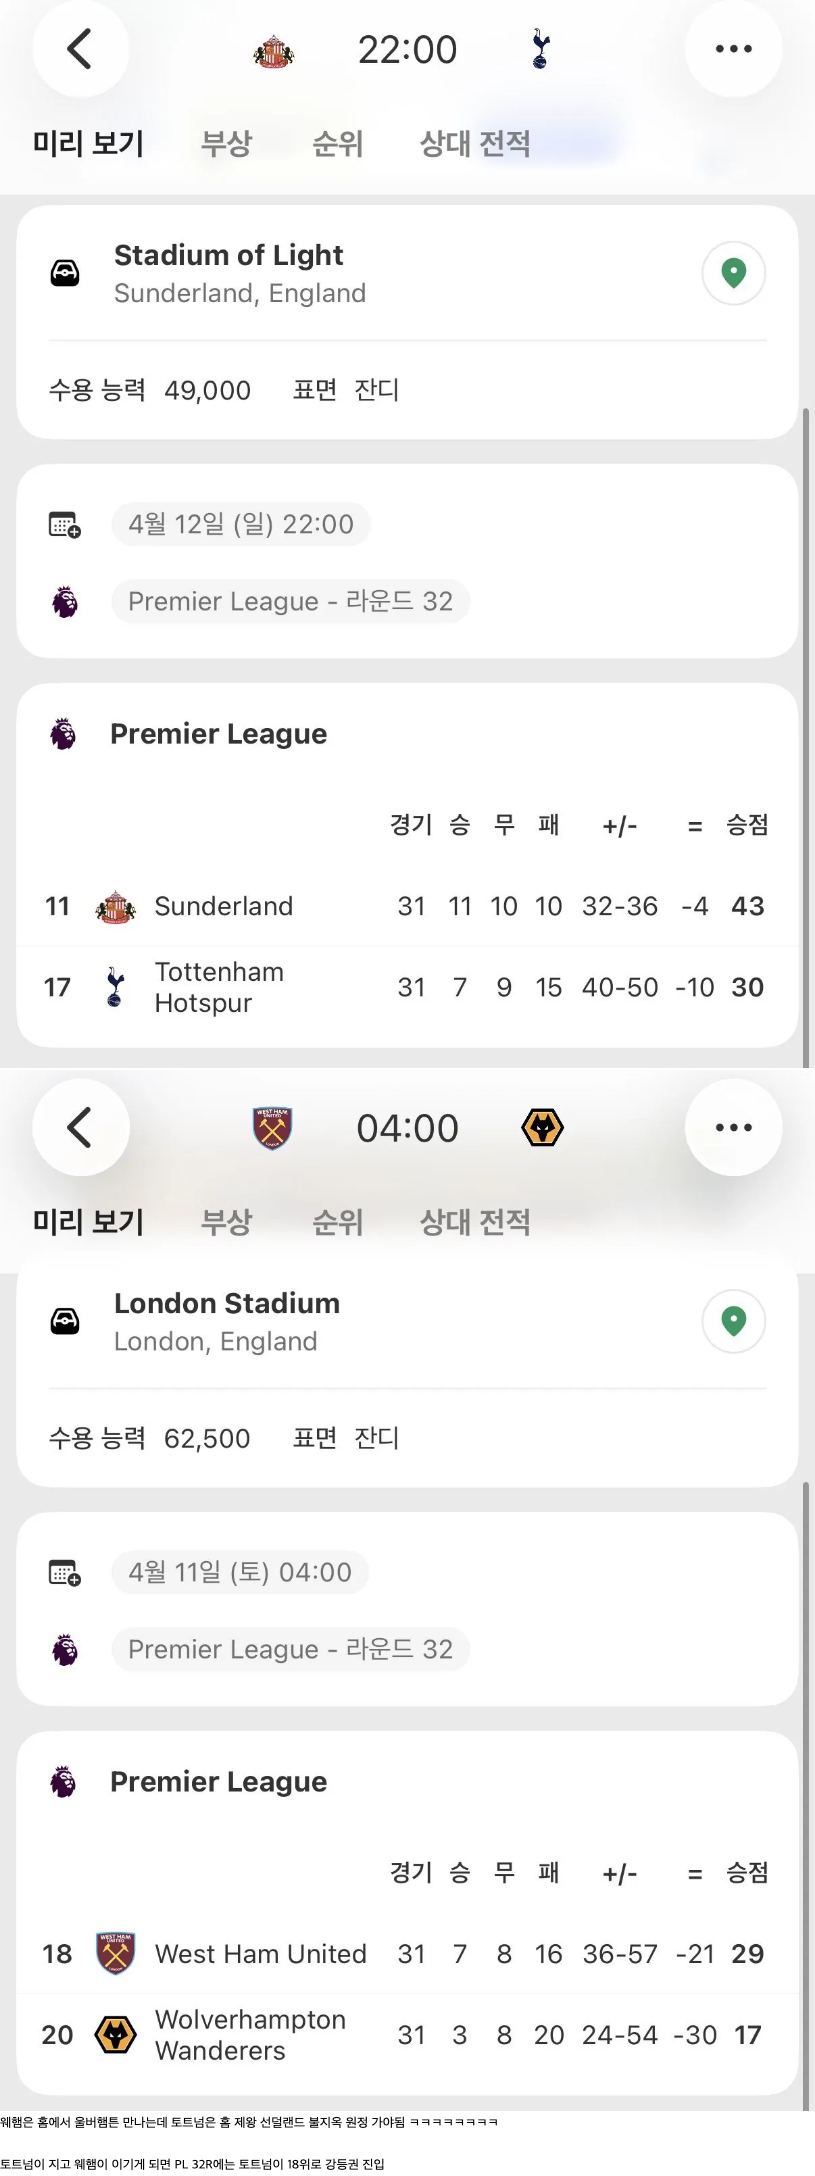The height and width of the screenshot is (2176, 815).
Task: Add the 4월 12일 match to calendar
Action: (65, 524)
